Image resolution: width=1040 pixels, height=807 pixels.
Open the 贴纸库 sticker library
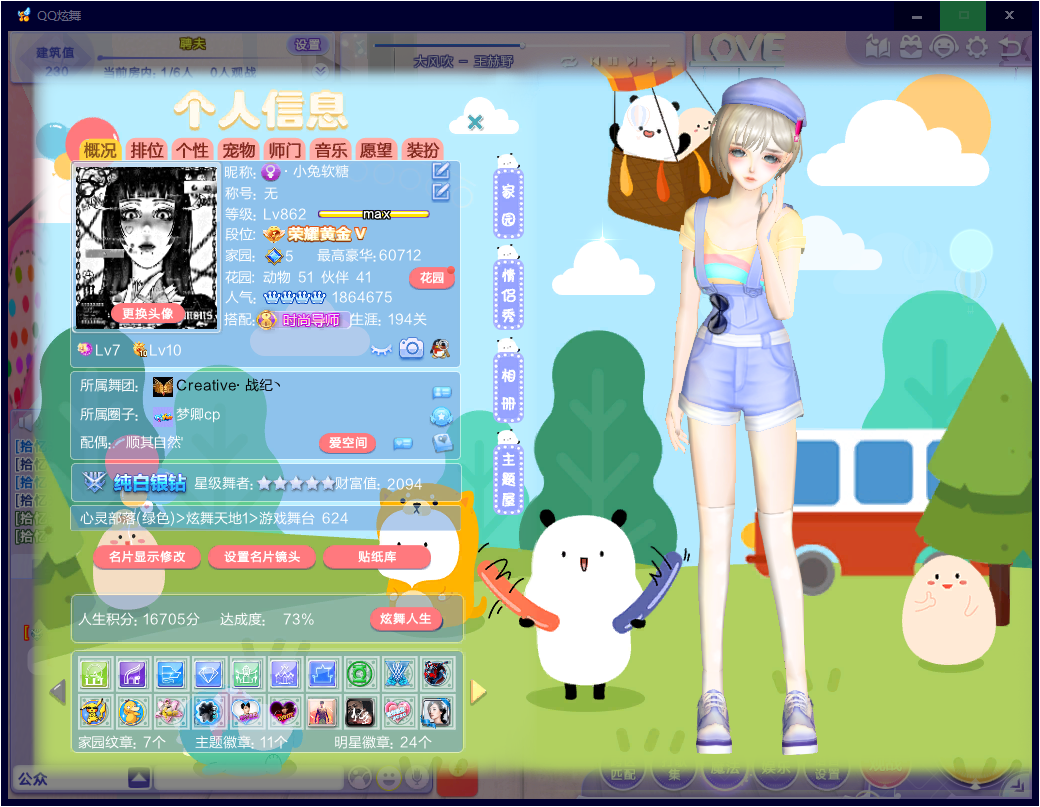(x=377, y=557)
